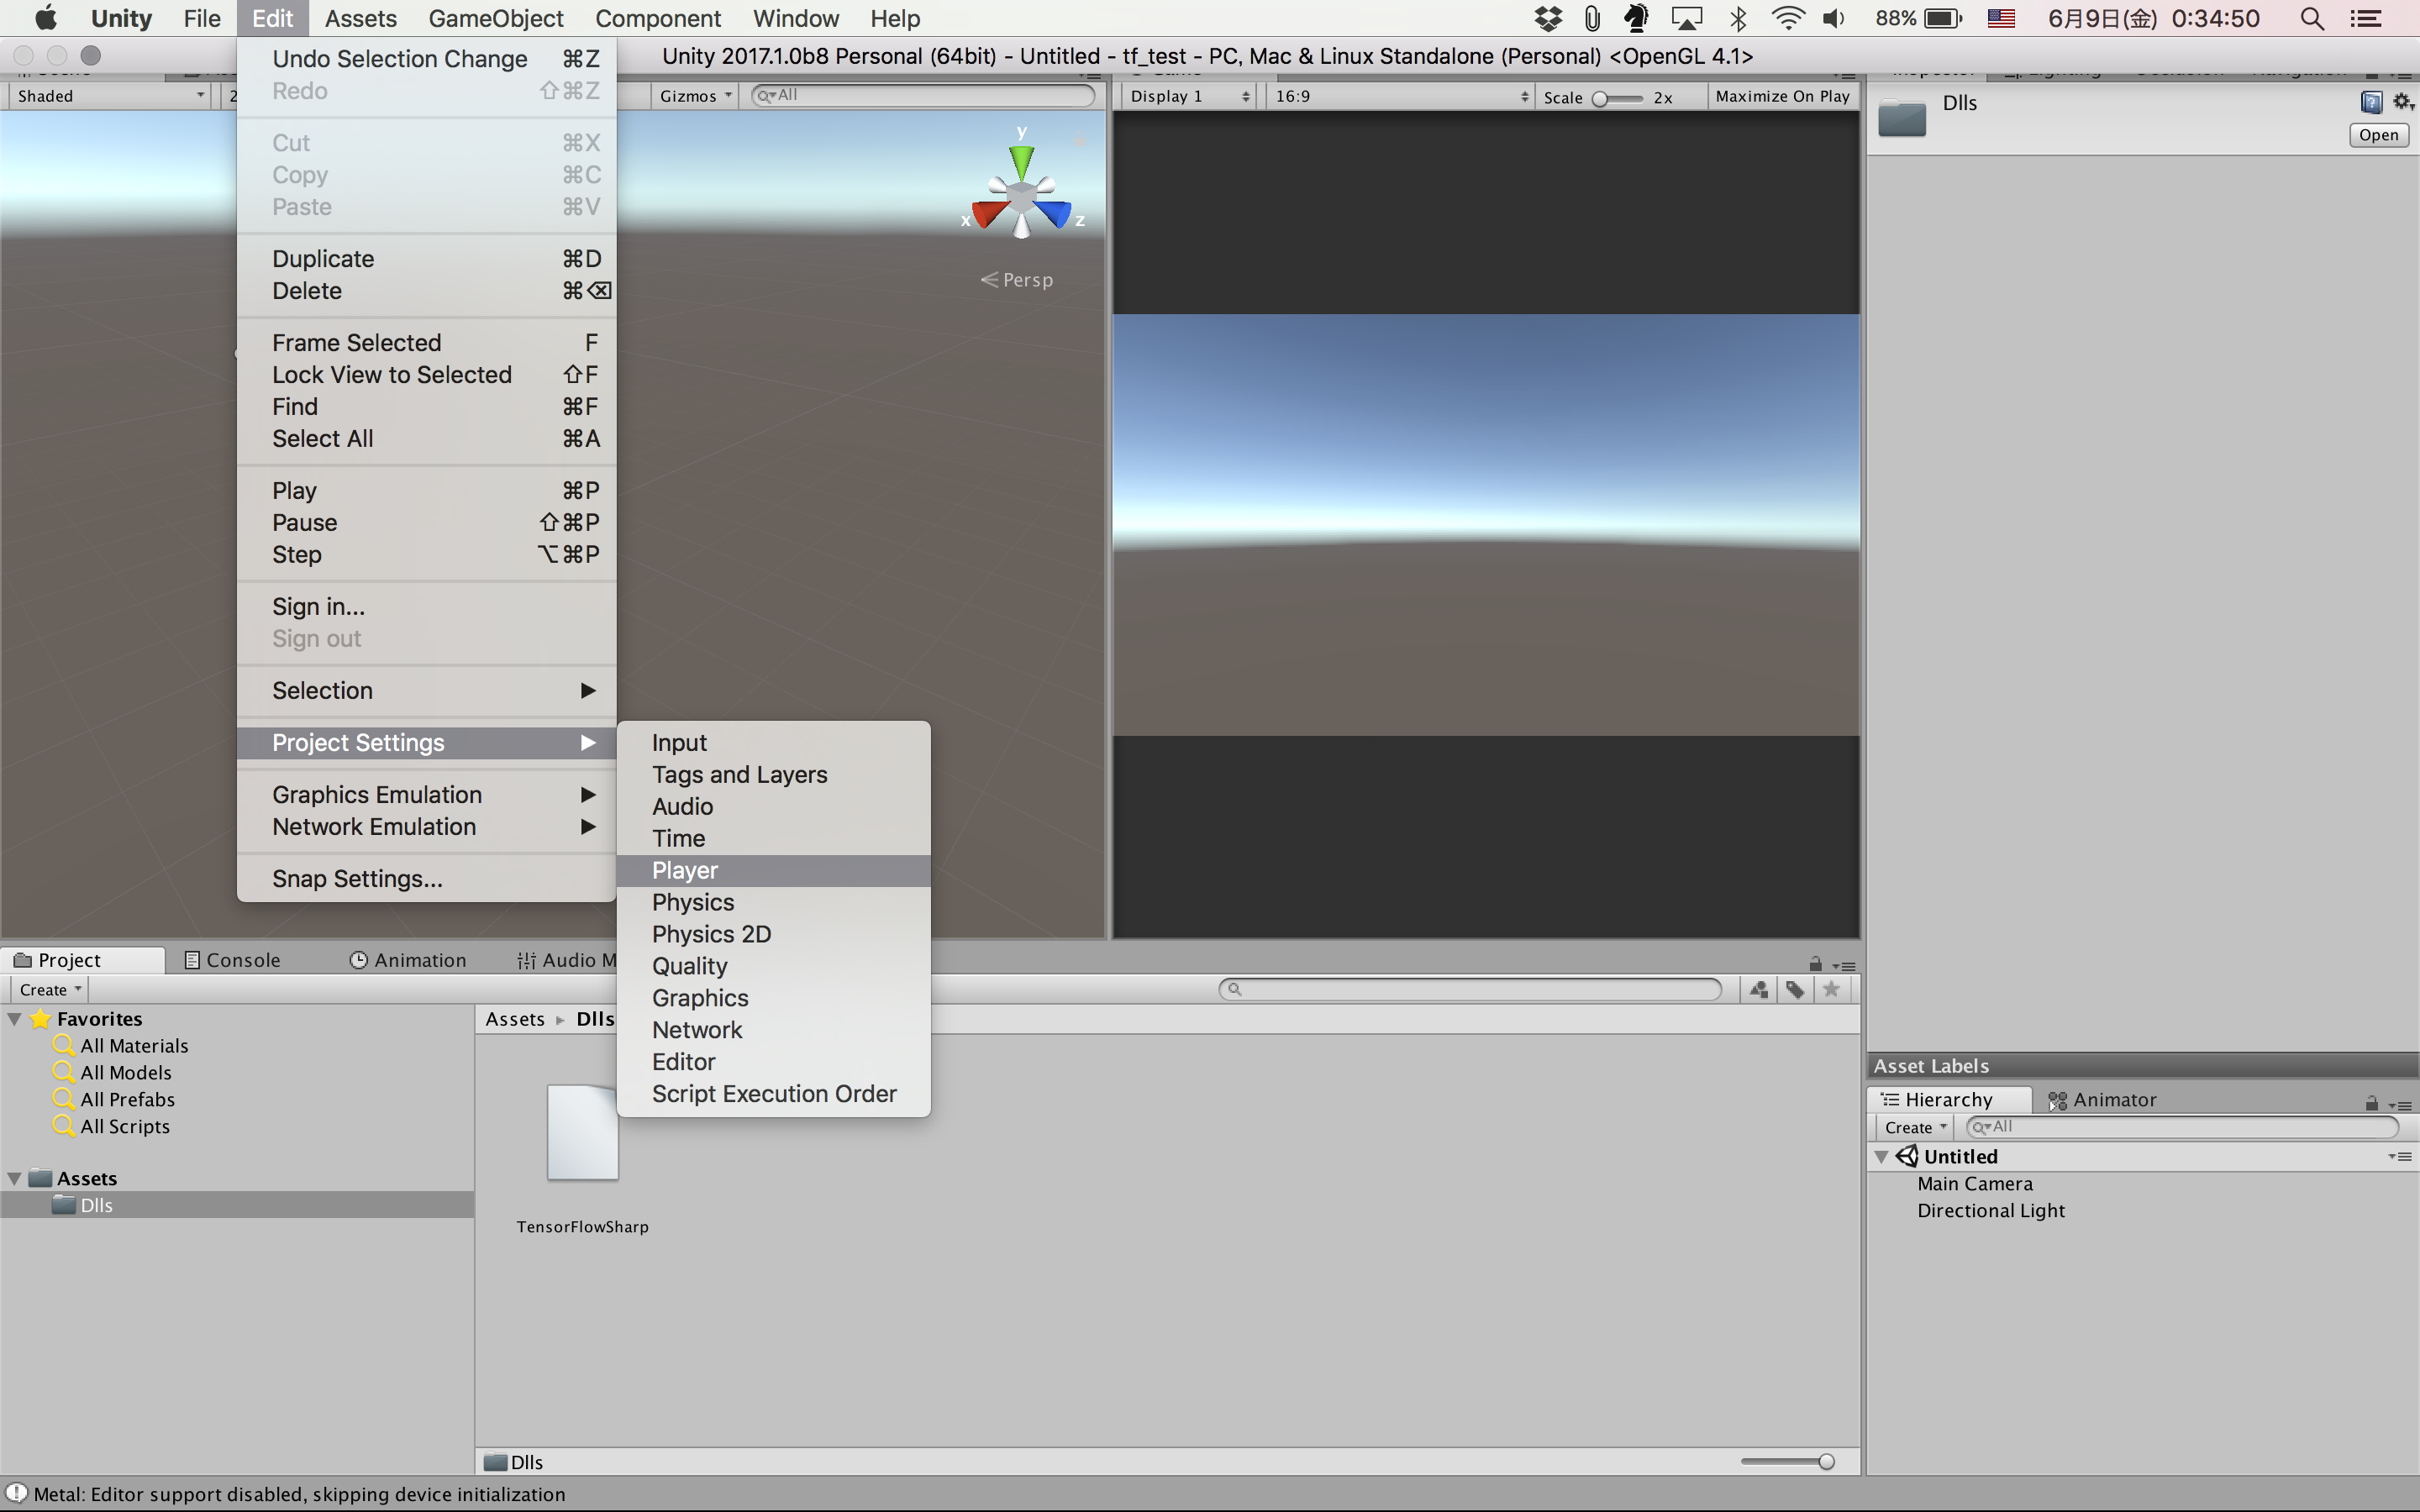Open the 16:9 aspect ratio dropdown
The height and width of the screenshot is (1512, 2420).
[x=1400, y=96]
